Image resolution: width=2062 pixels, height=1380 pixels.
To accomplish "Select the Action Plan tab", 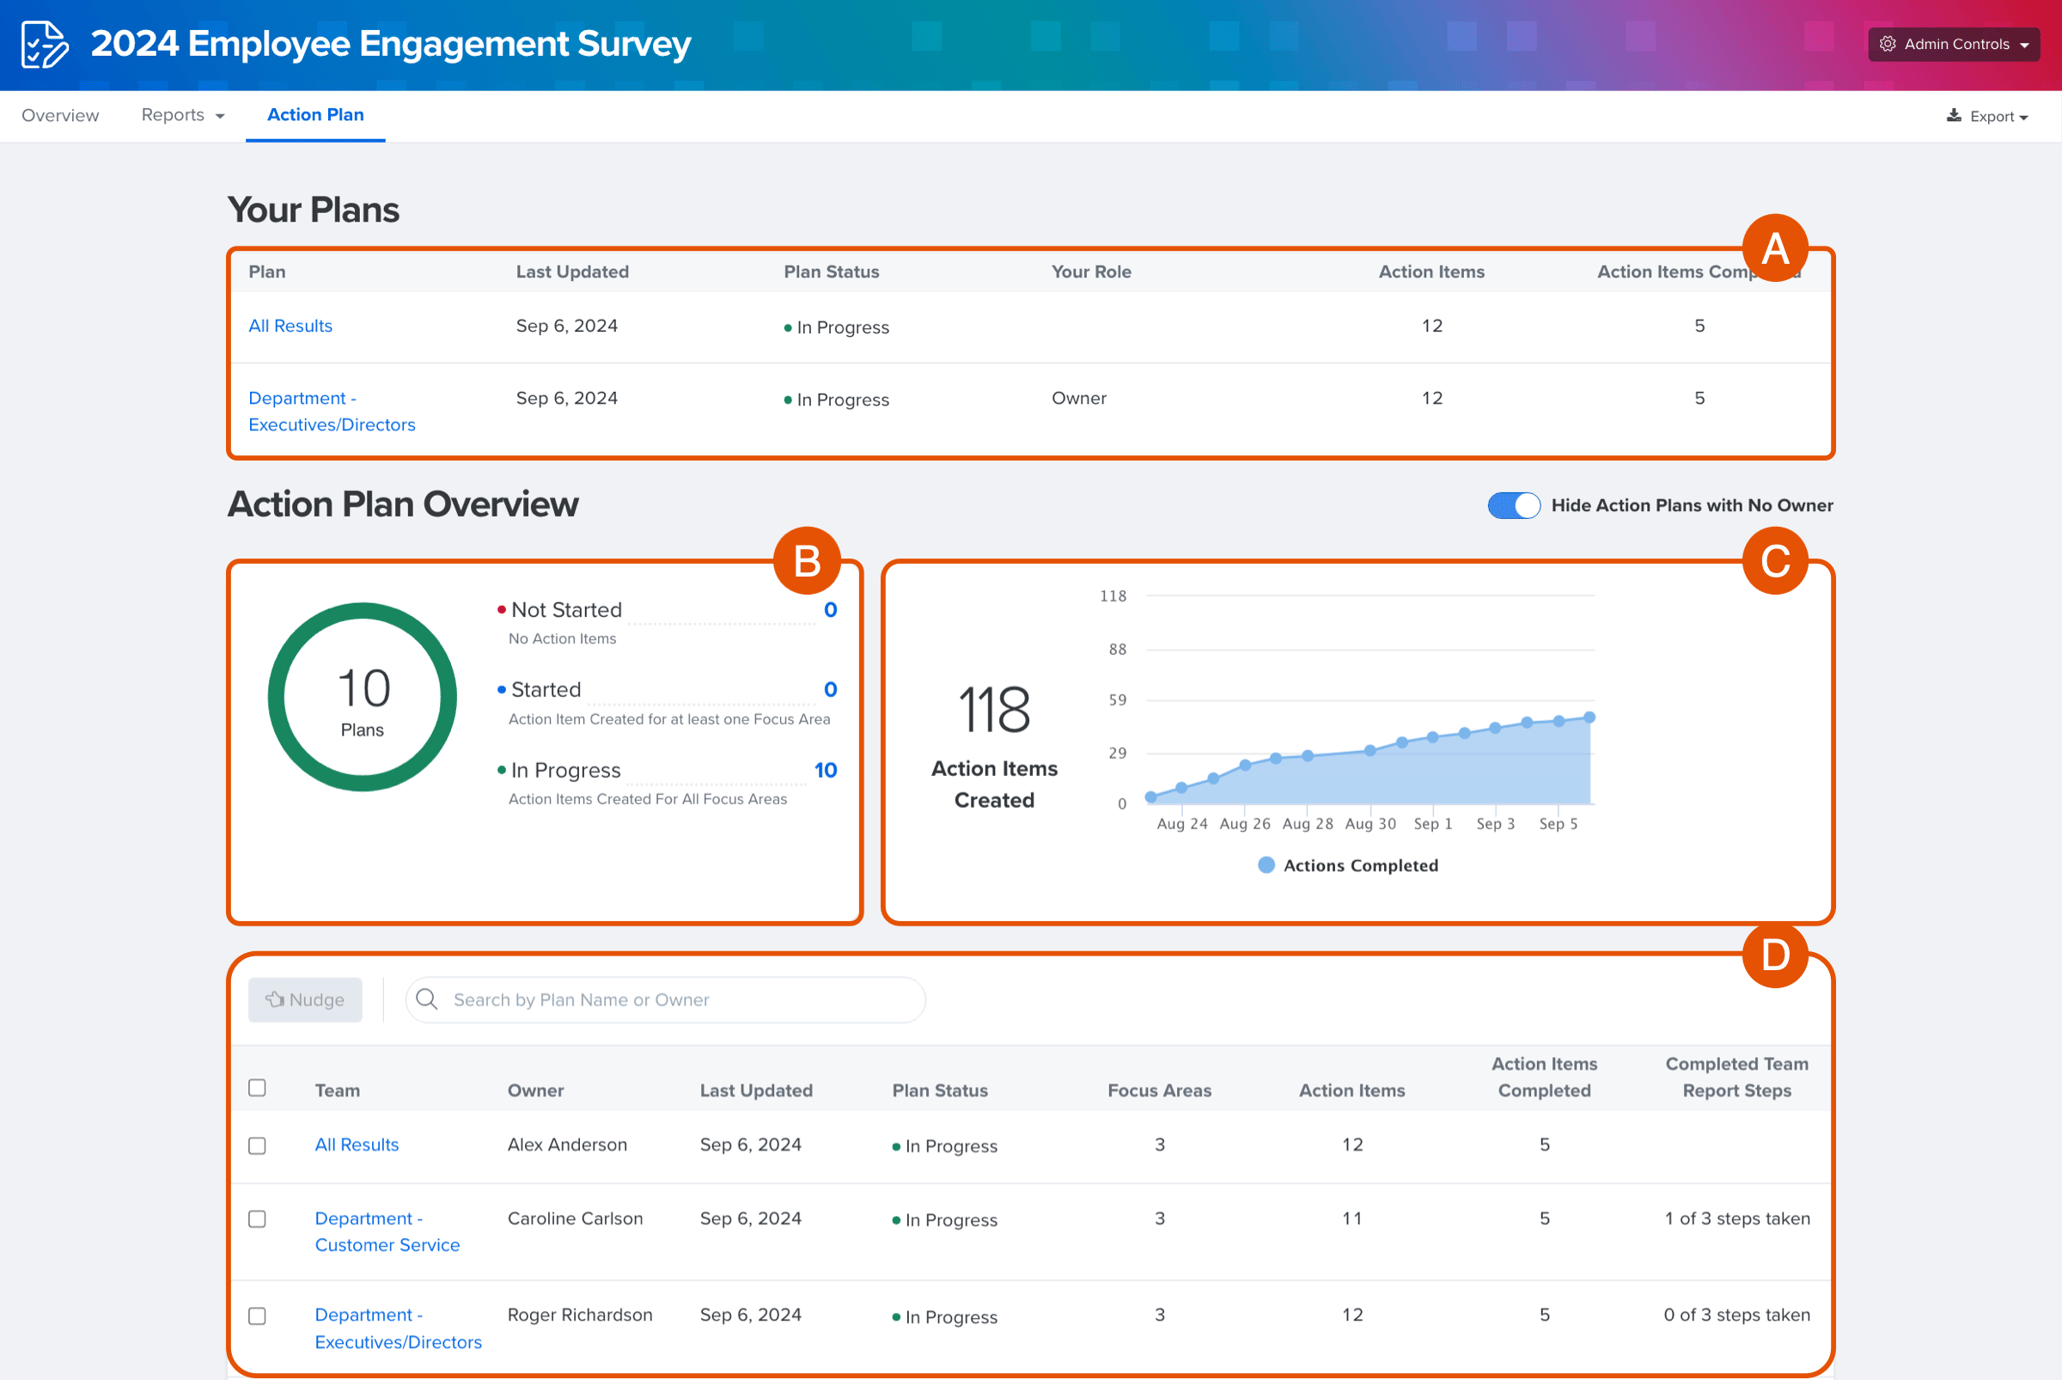I will tap(315, 115).
